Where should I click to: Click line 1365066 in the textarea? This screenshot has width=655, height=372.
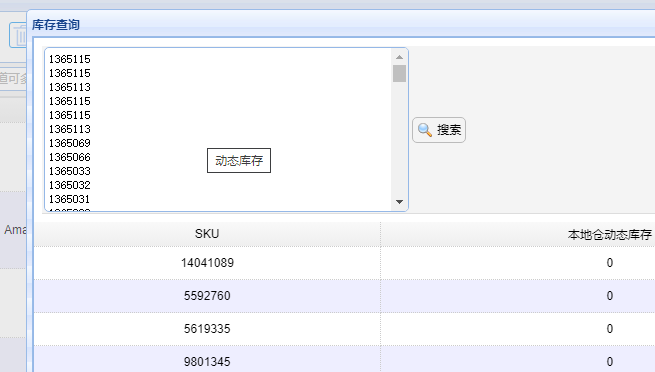pos(69,157)
